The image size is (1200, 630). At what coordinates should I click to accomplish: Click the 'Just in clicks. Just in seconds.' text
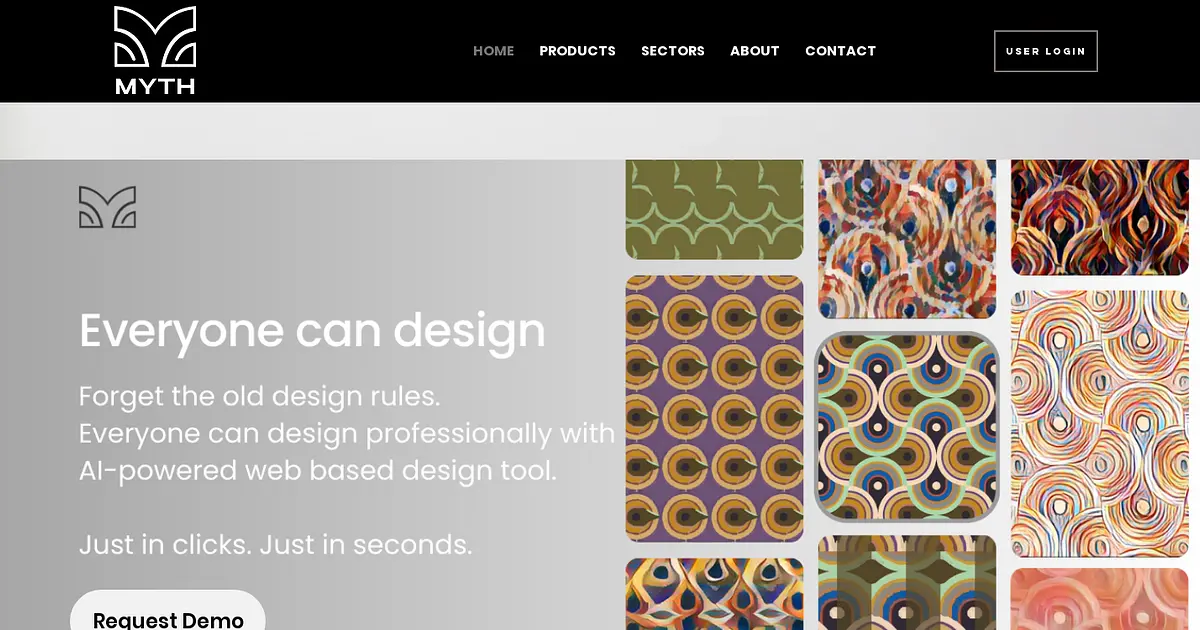click(276, 545)
